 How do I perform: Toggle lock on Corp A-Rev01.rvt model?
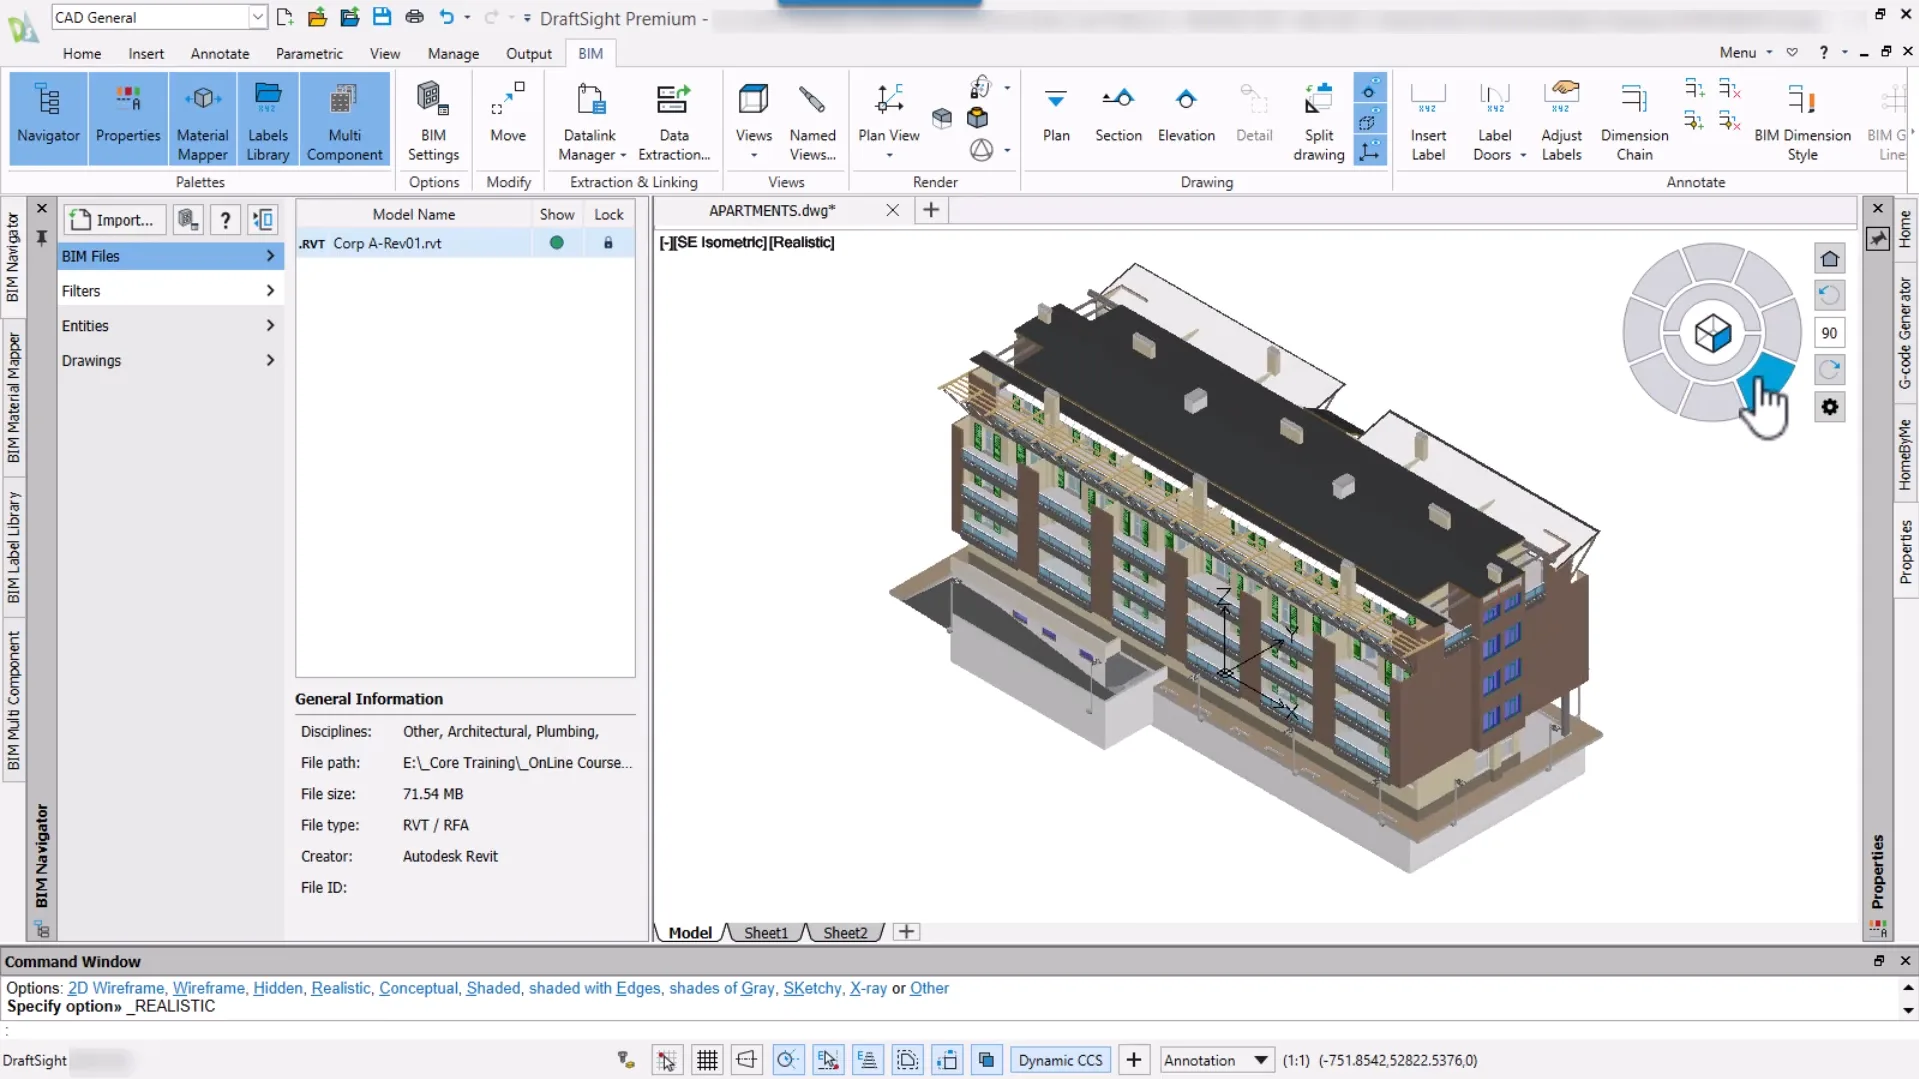(x=608, y=243)
